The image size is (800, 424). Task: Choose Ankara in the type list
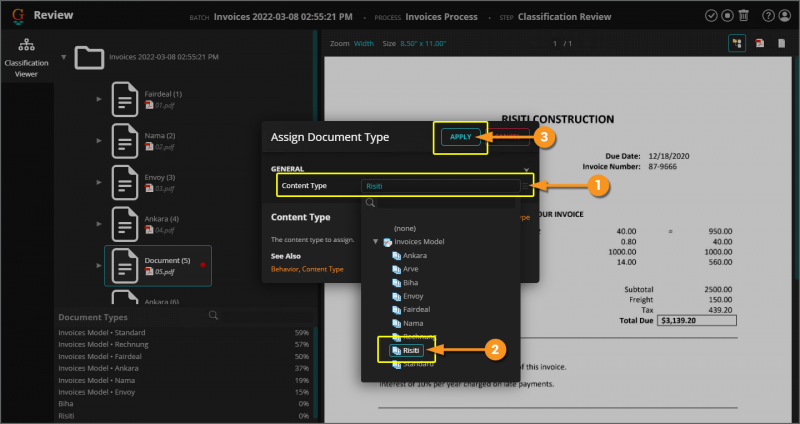point(410,256)
